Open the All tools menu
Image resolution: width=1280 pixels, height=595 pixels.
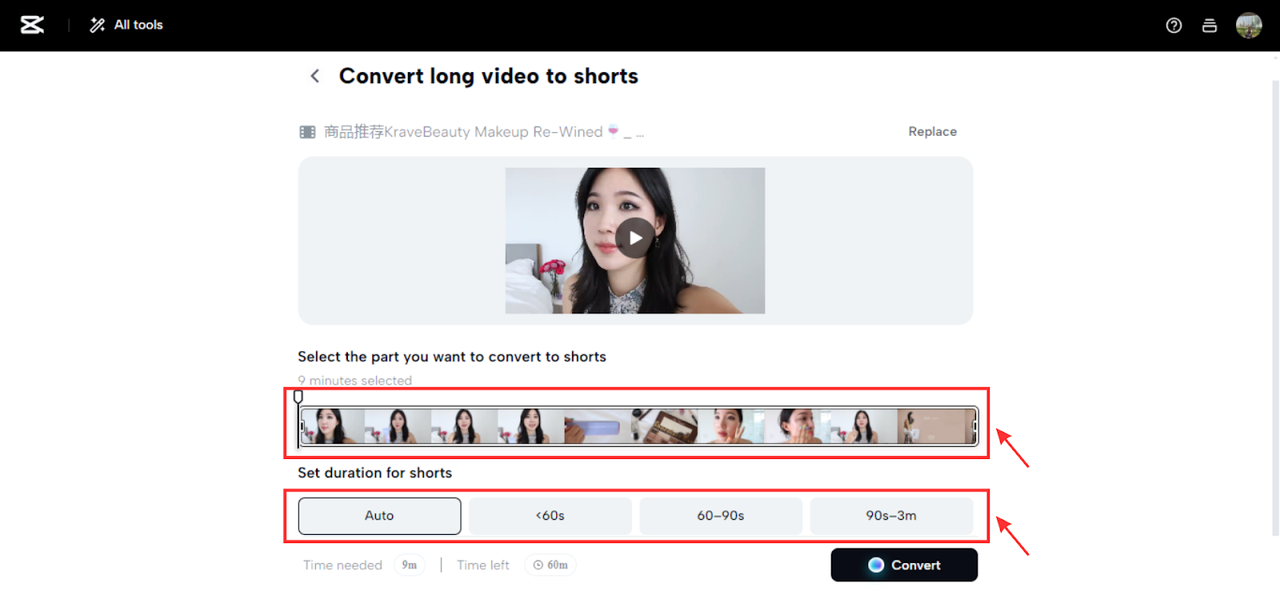pyautogui.click(x=126, y=25)
